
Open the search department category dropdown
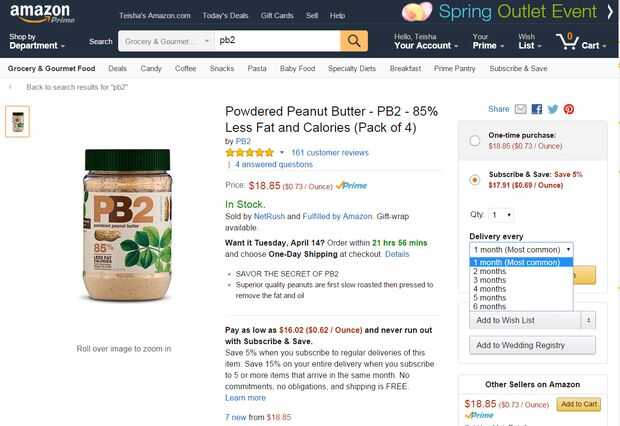[x=166, y=41]
